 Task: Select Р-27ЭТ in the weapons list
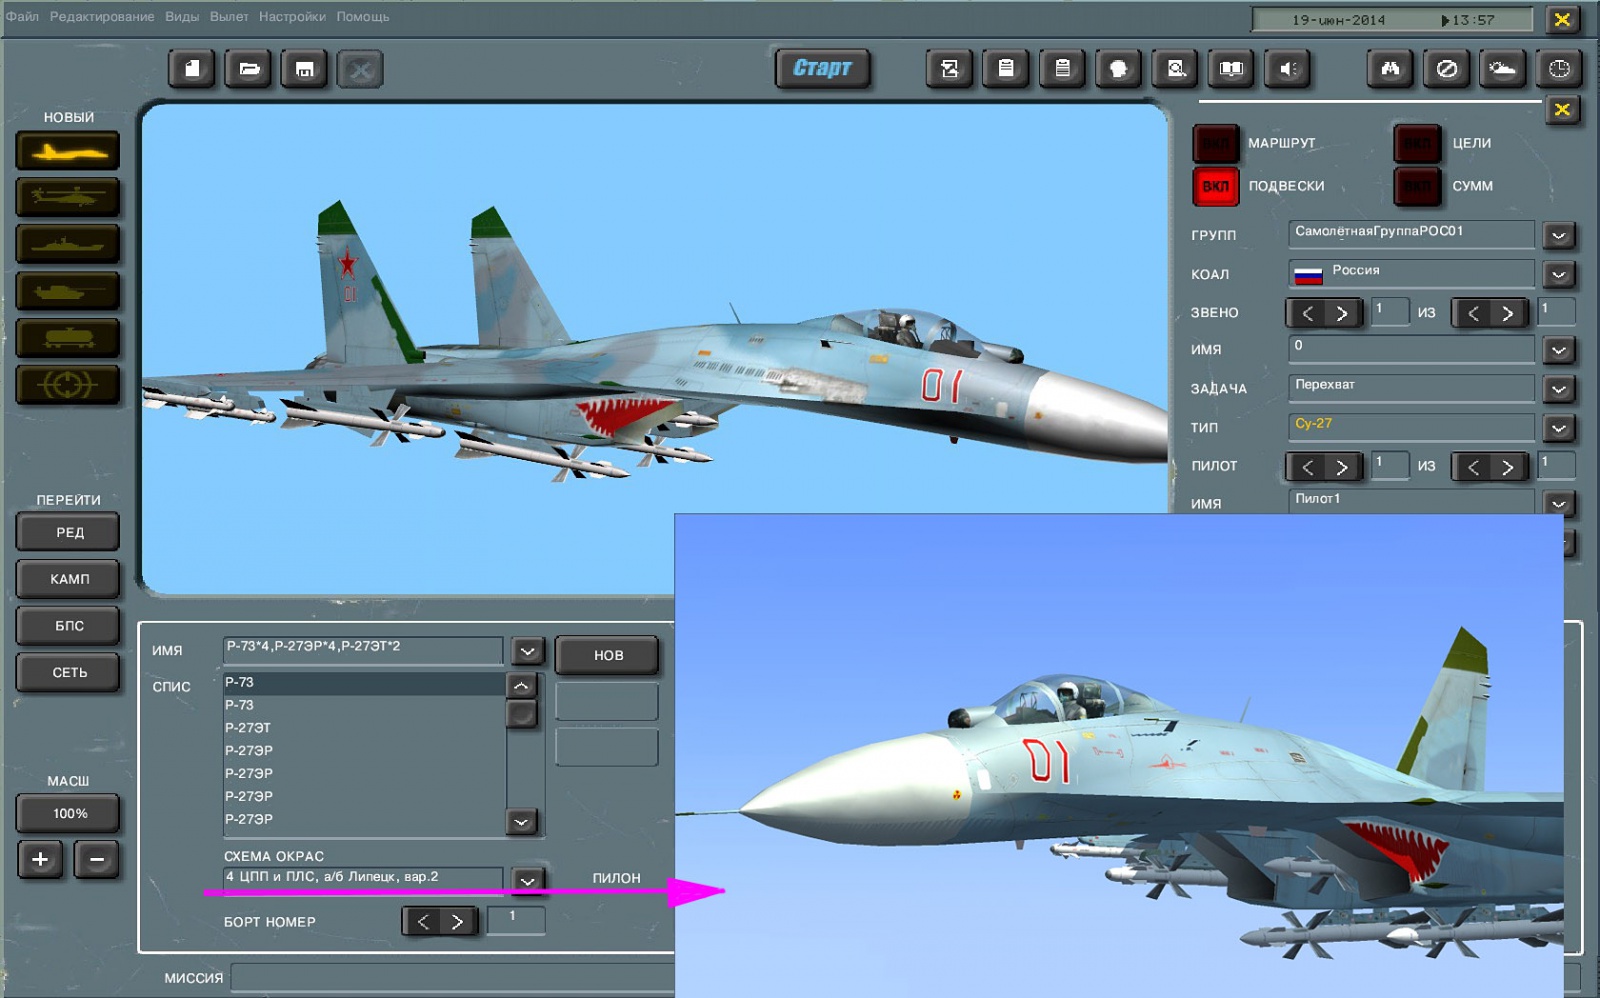pyautogui.click(x=248, y=728)
